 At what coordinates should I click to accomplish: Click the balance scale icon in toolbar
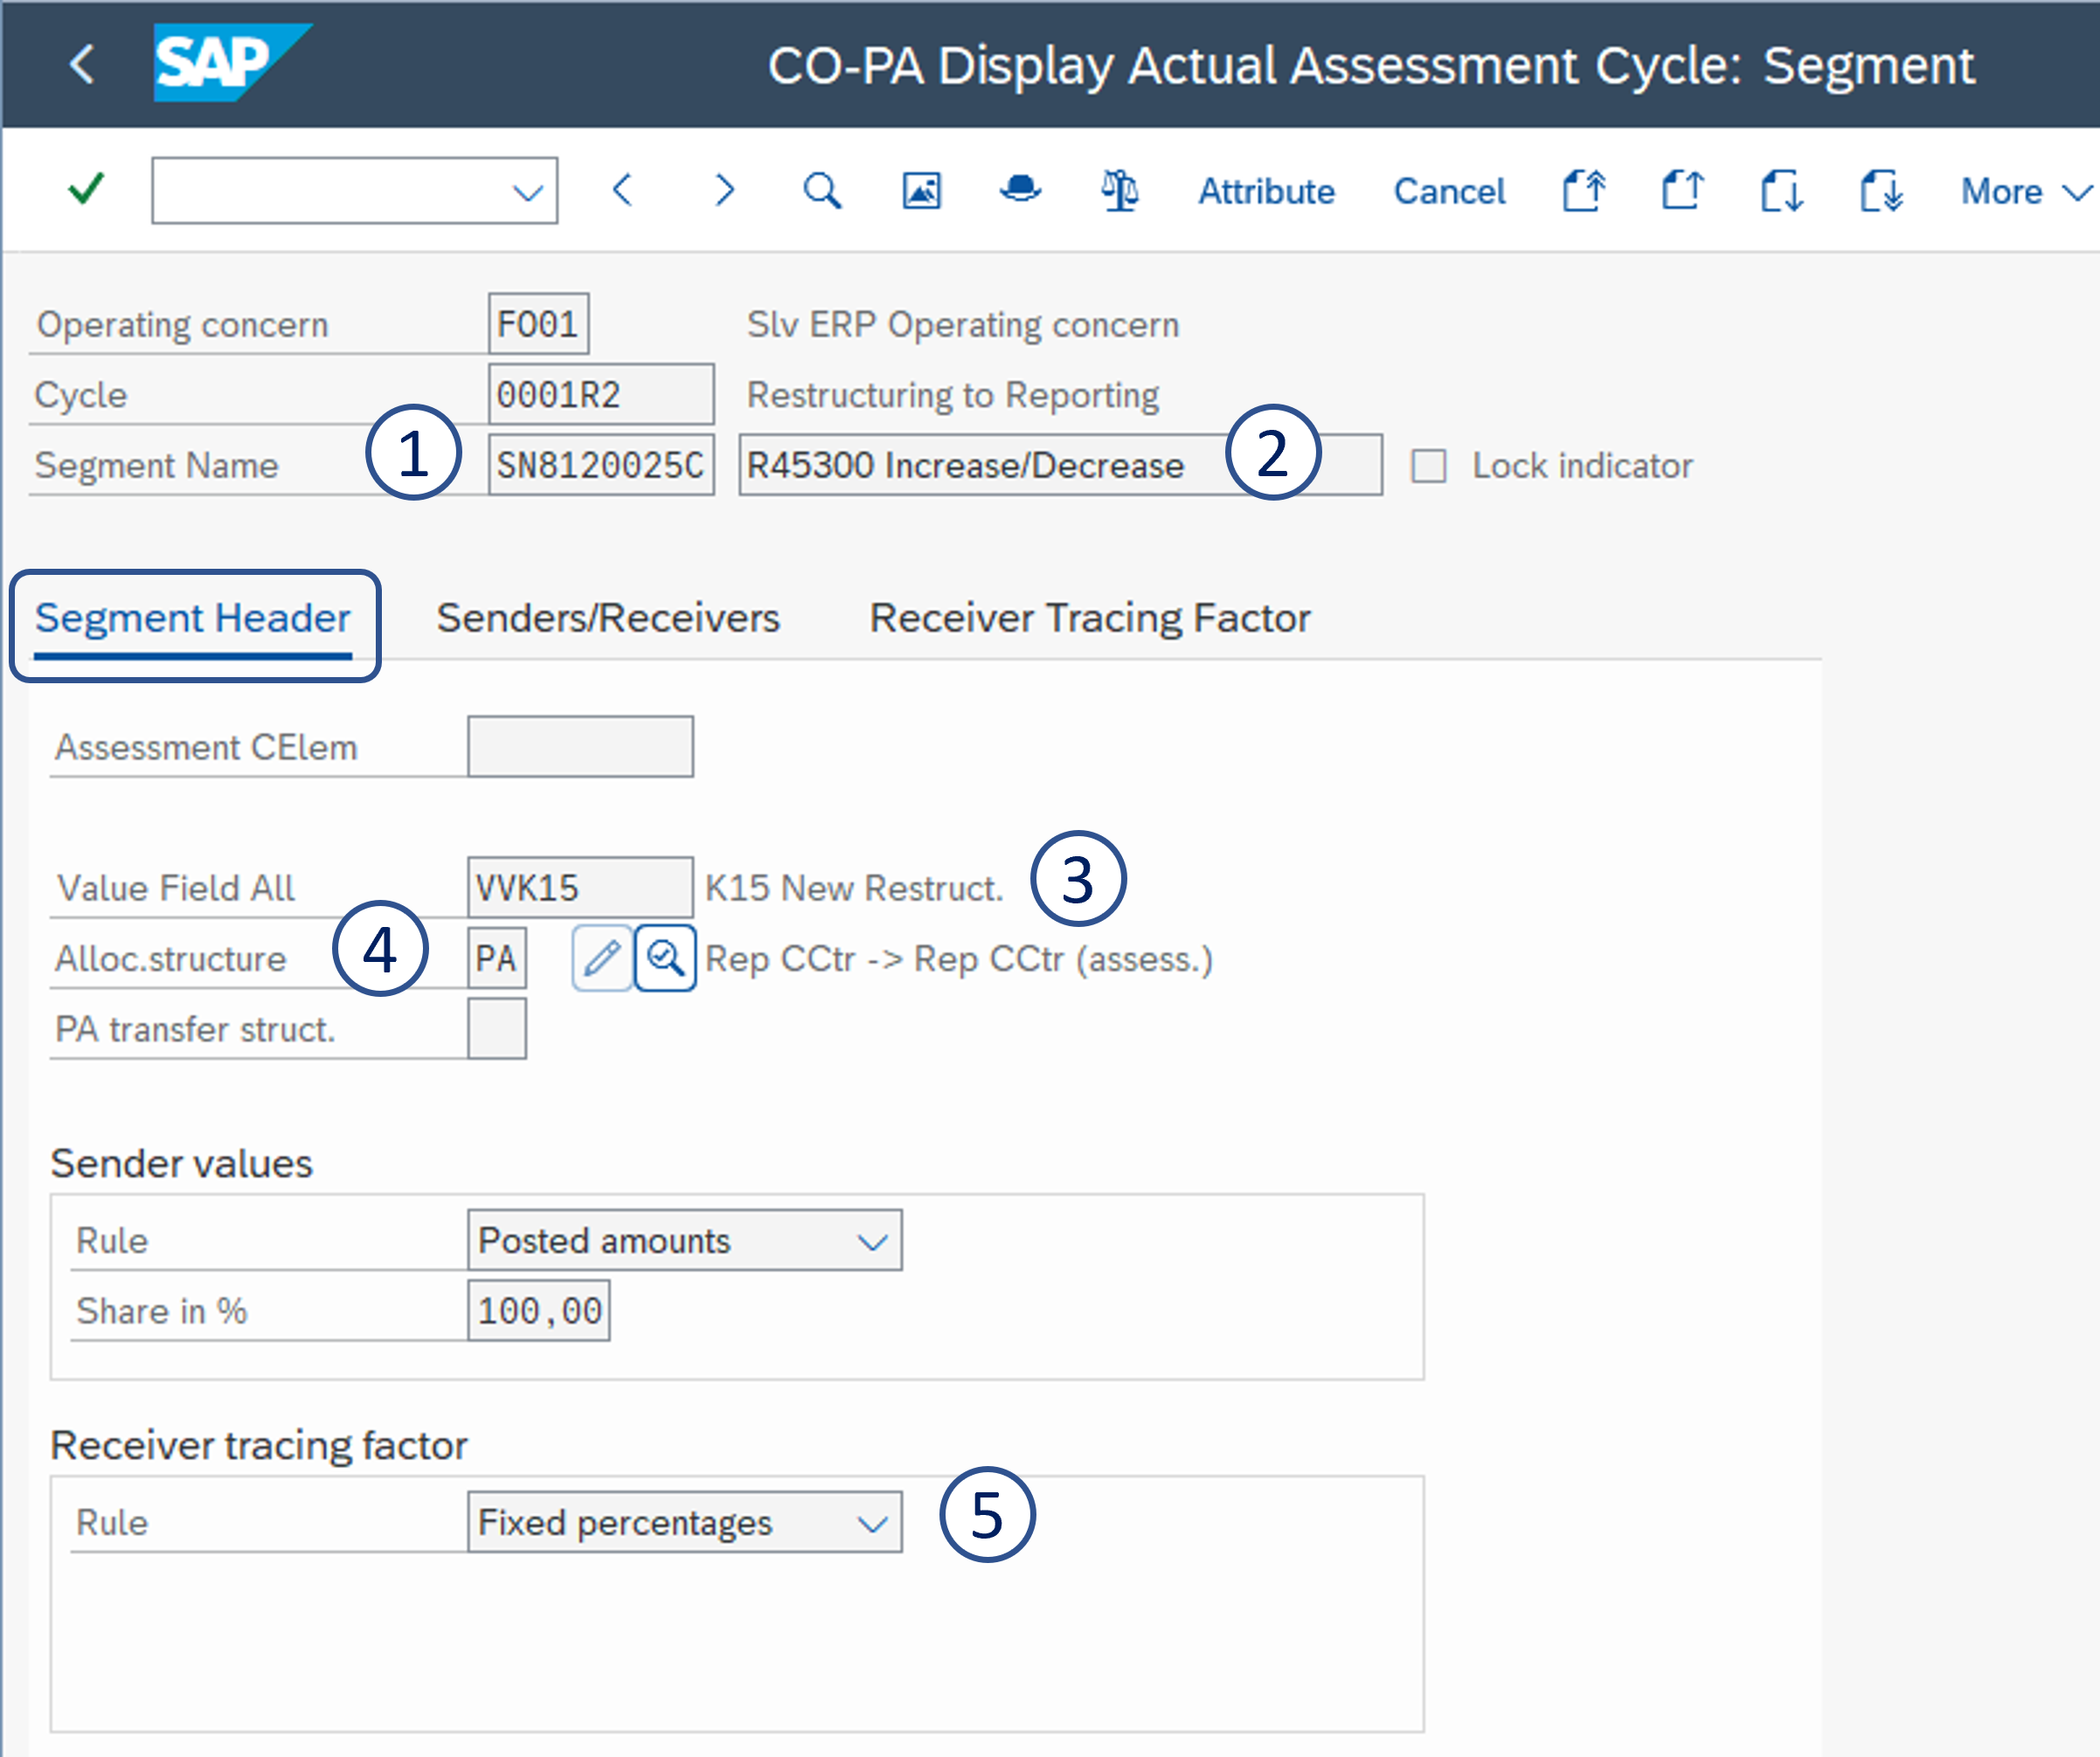pos(1119,190)
